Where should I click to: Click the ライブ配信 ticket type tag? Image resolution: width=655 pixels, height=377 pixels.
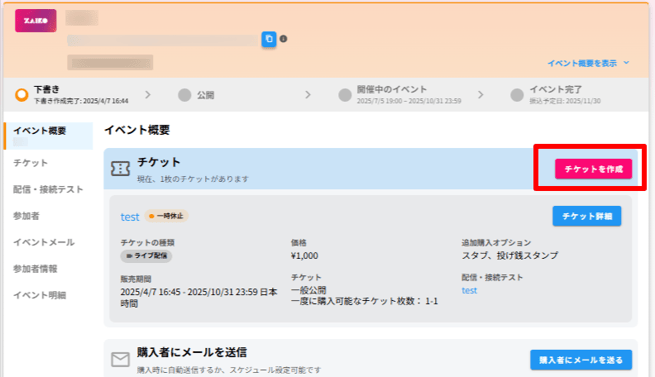click(x=146, y=256)
